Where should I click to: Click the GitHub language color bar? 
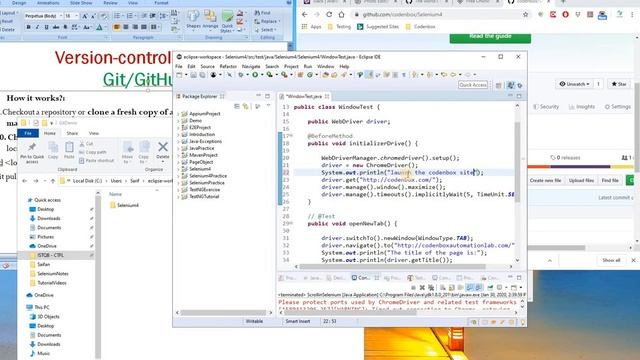pyautogui.click(x=580, y=167)
